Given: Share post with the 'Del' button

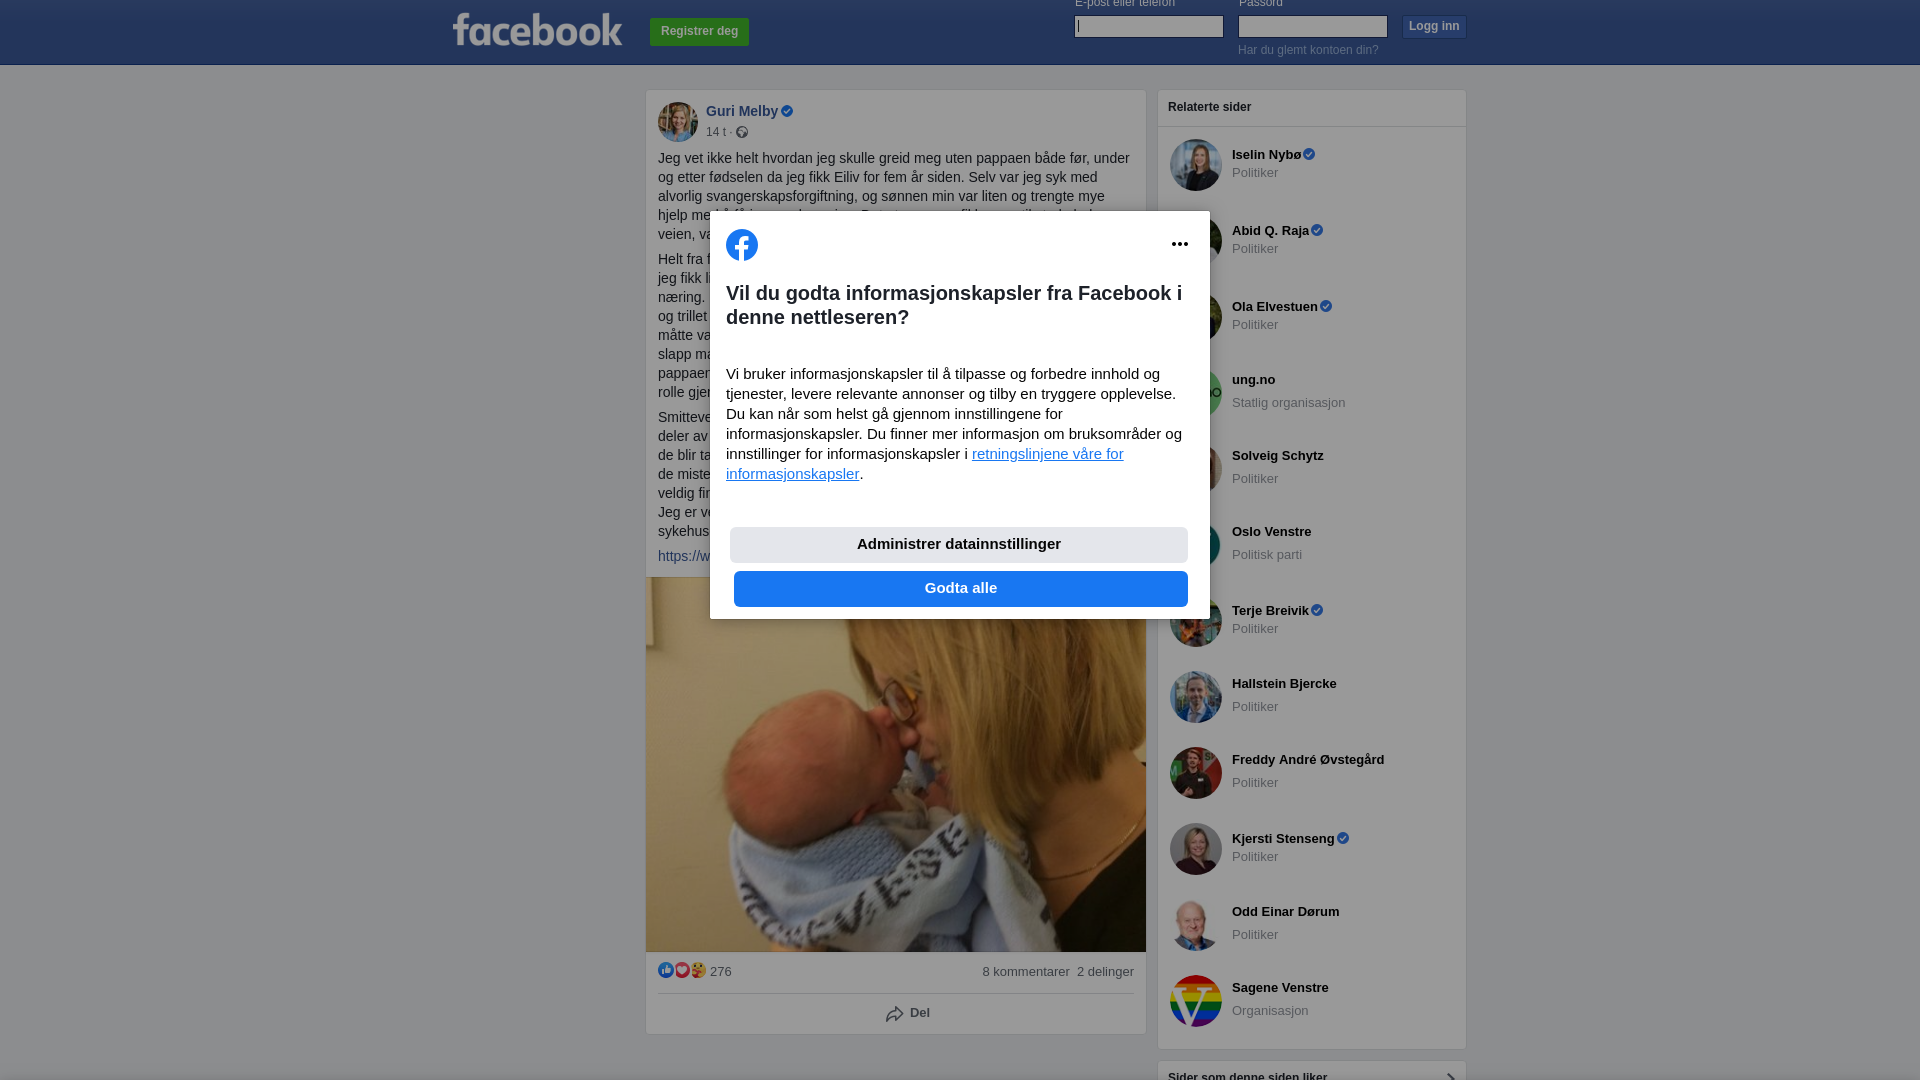Looking at the screenshot, I should pyautogui.click(x=908, y=1013).
